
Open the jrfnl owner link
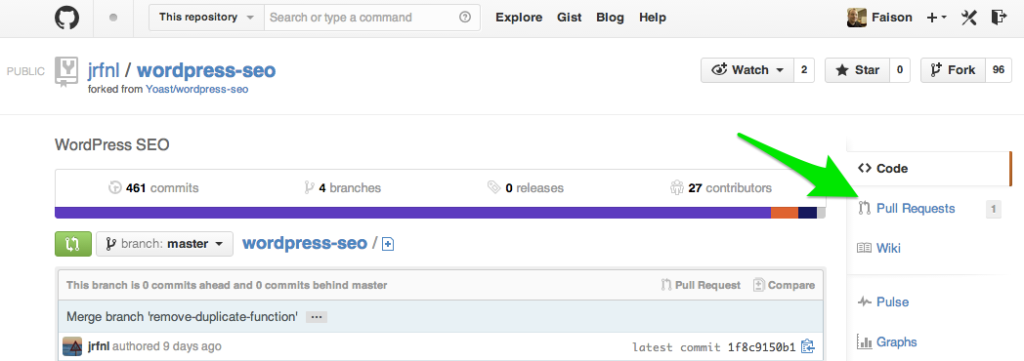pos(103,70)
